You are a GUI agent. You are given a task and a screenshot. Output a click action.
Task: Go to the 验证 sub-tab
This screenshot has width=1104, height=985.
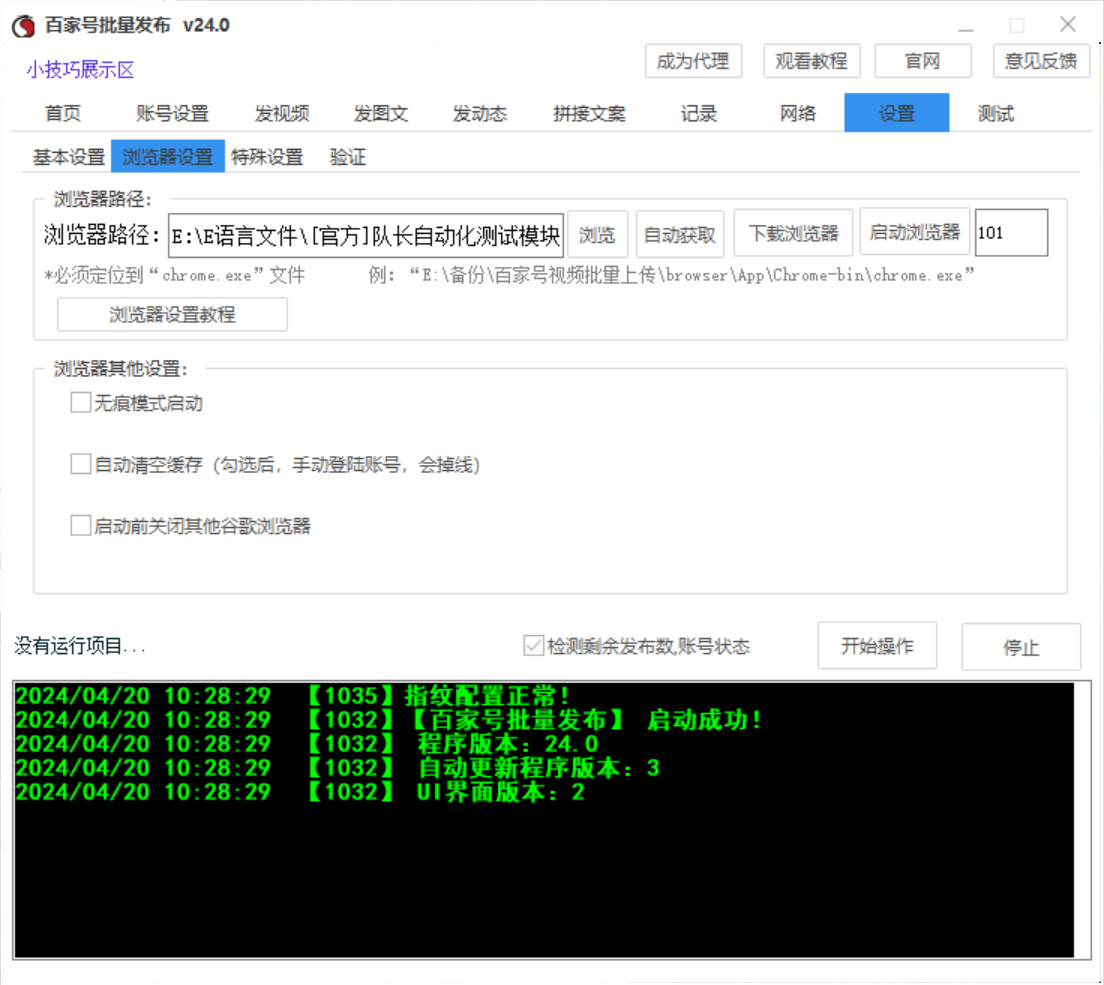pos(347,156)
